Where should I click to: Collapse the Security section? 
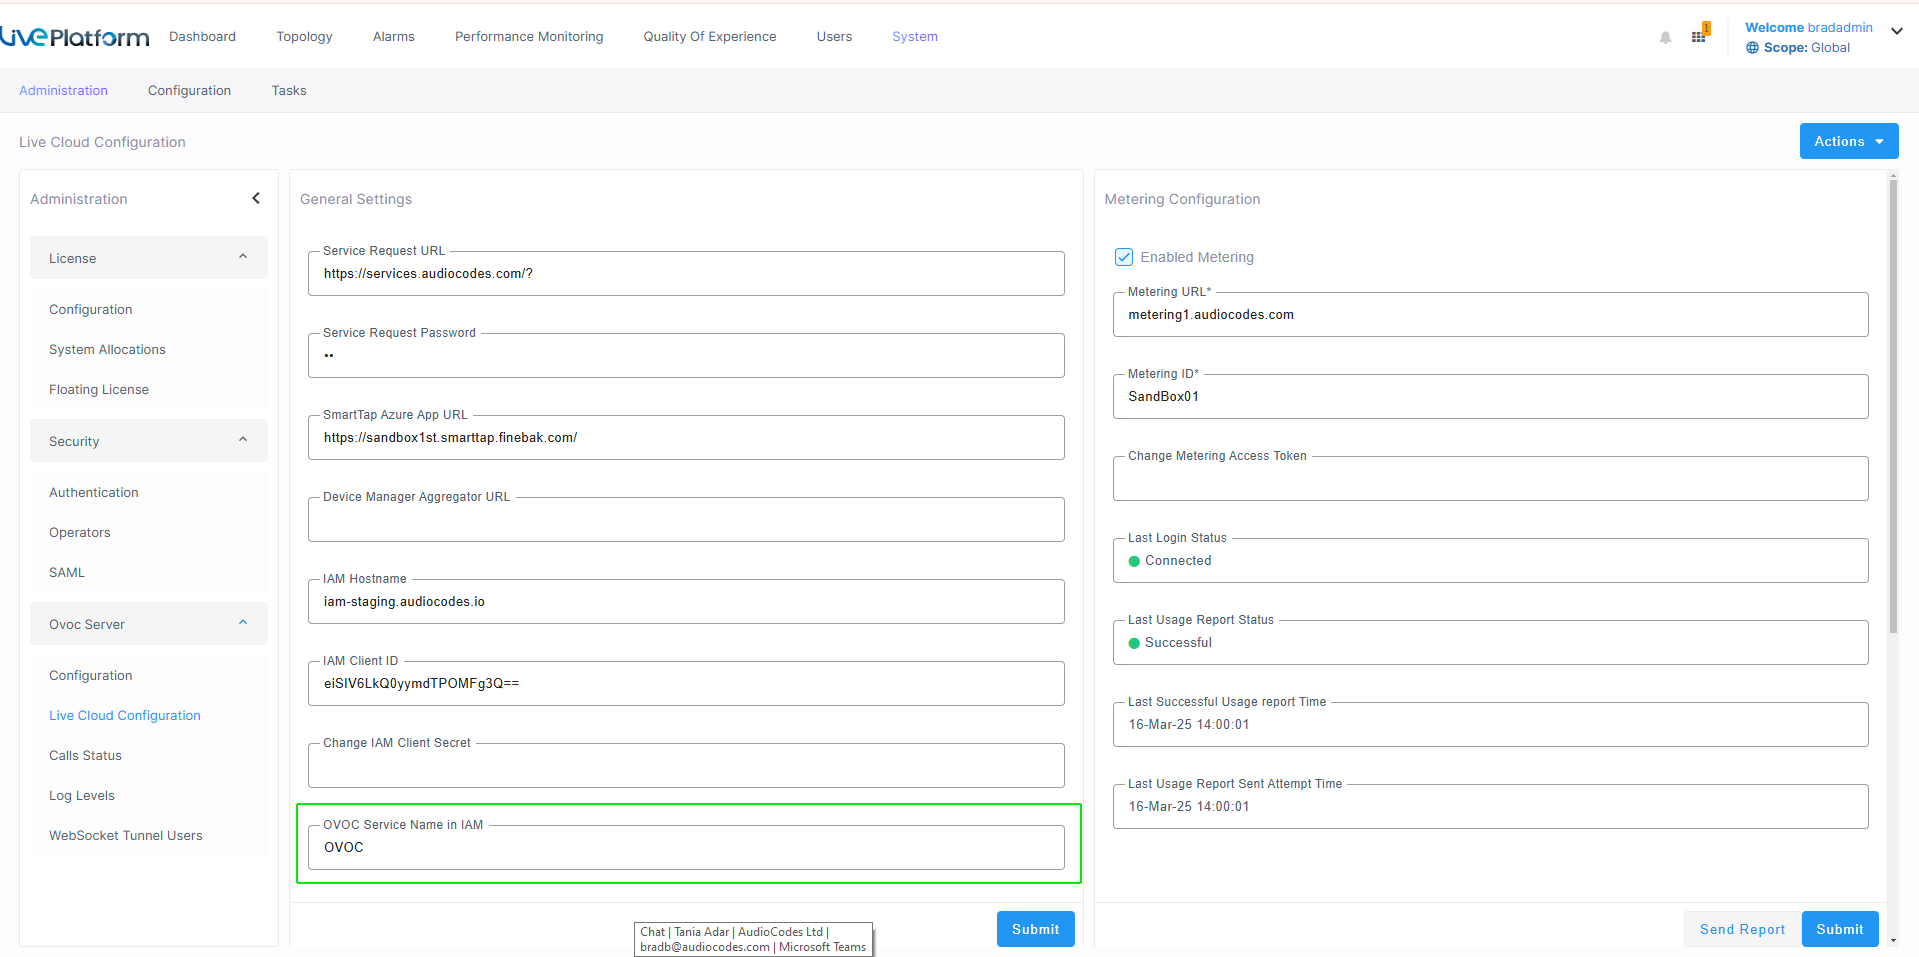point(149,441)
